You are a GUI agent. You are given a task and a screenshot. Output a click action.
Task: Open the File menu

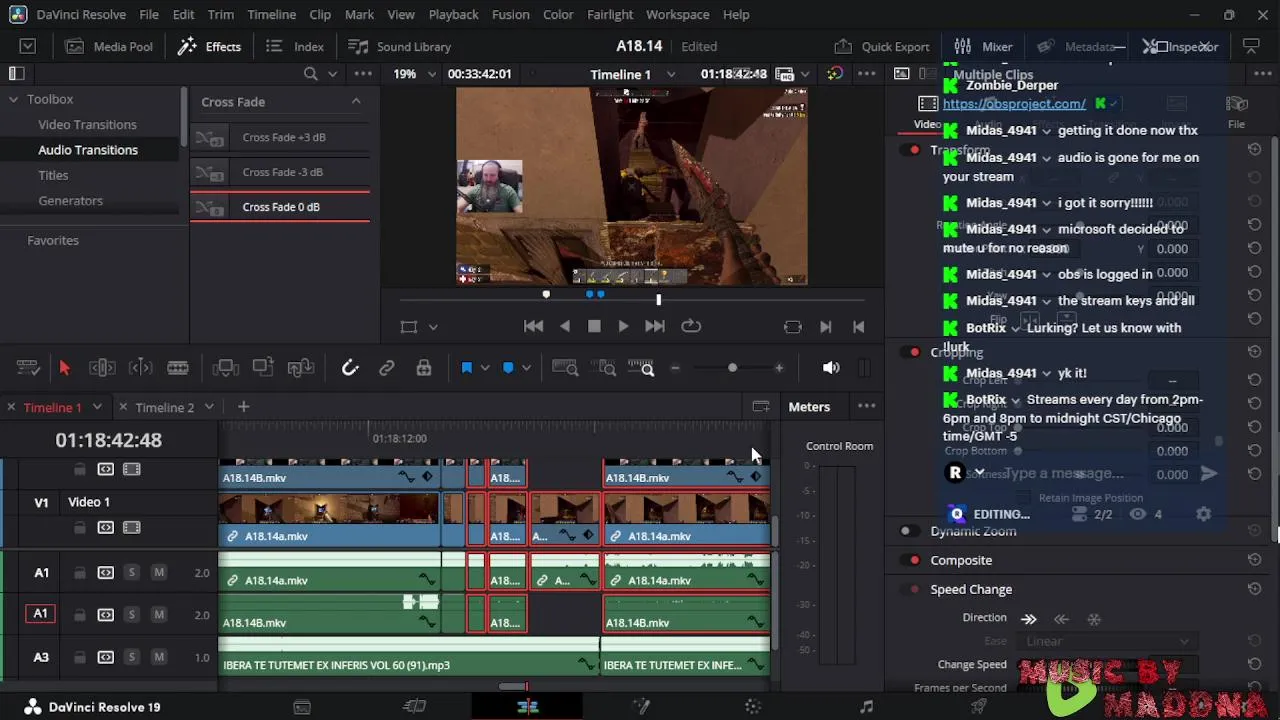pyautogui.click(x=149, y=15)
